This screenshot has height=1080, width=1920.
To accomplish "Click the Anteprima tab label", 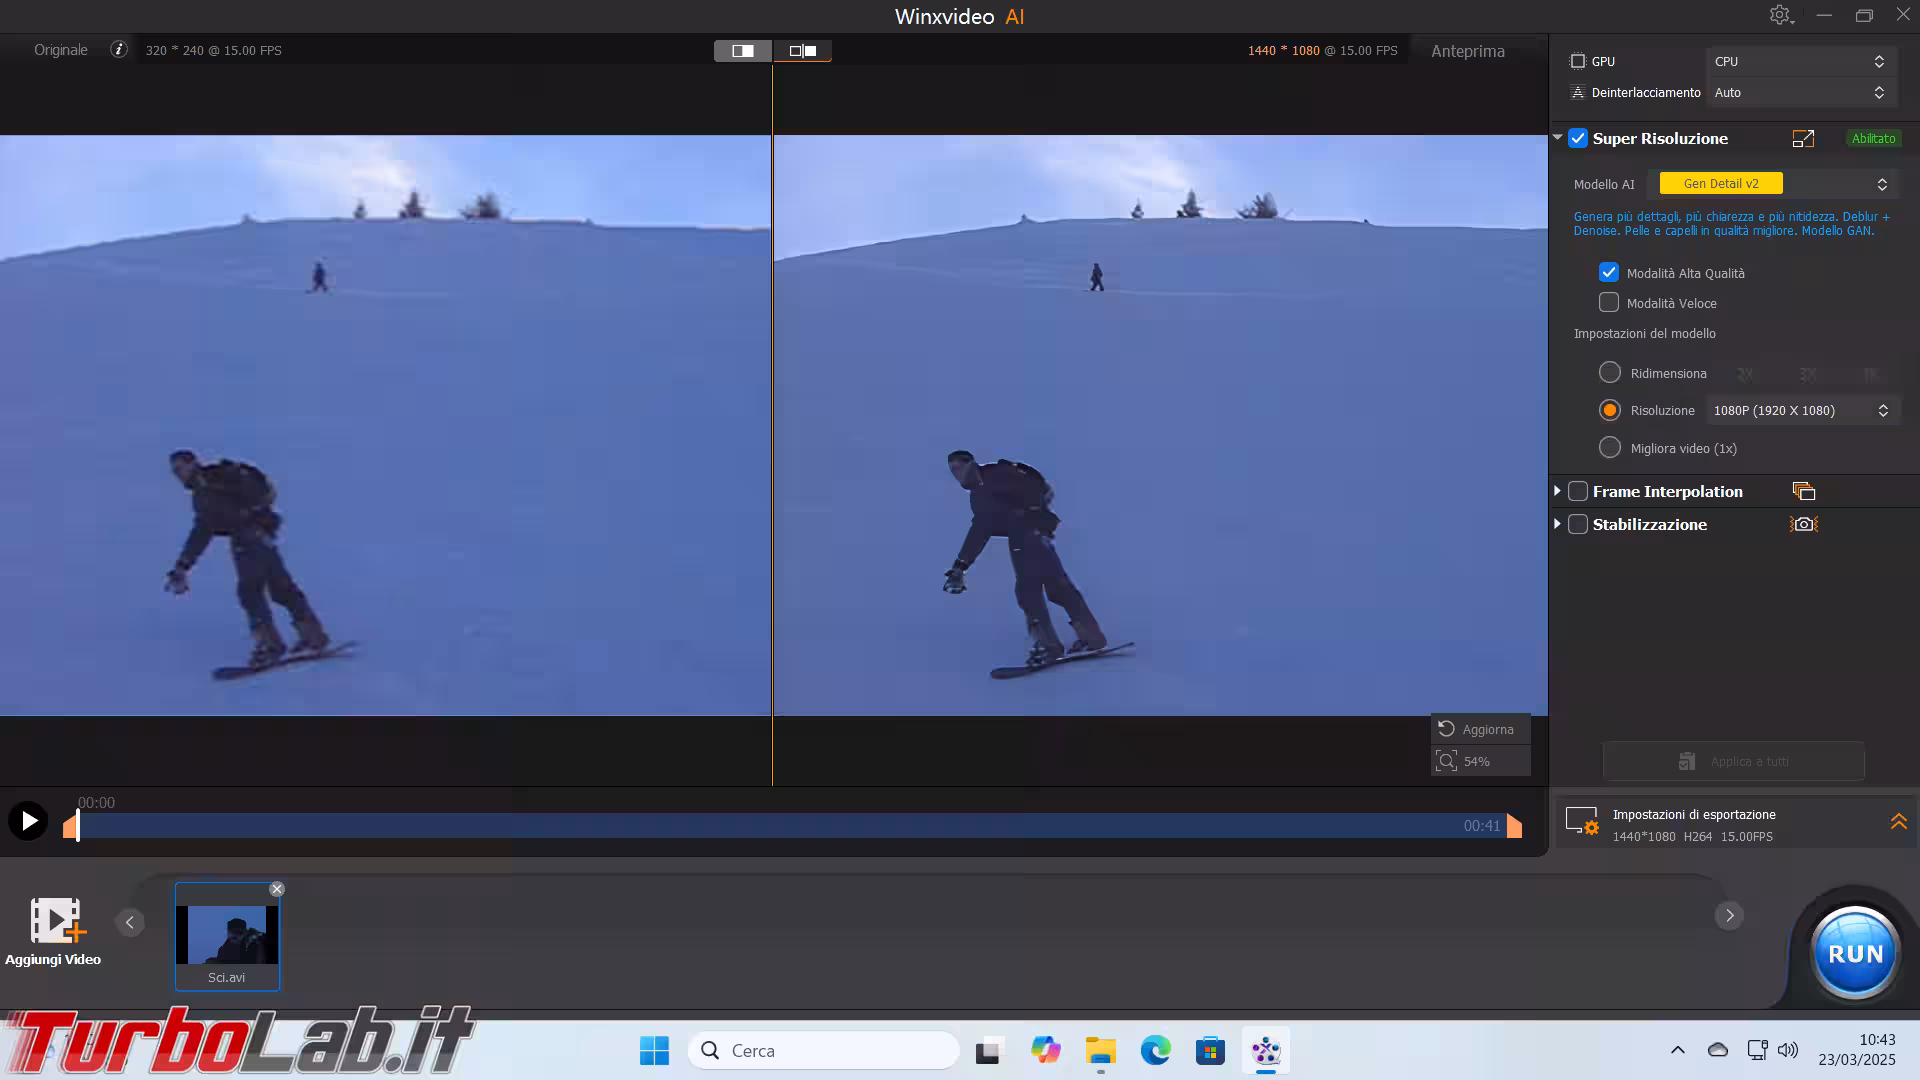I will point(1467,51).
